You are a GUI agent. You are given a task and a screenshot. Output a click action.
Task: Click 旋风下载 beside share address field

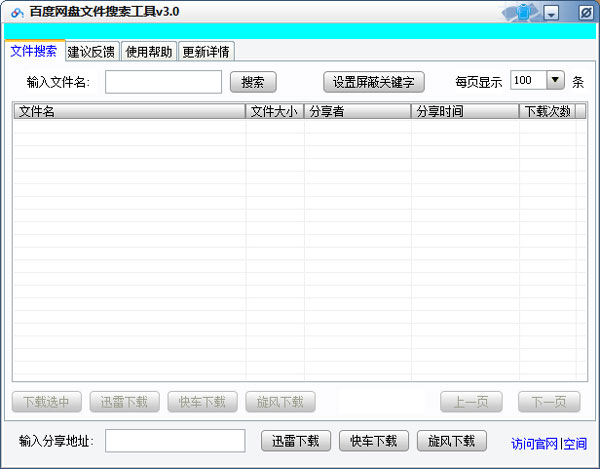tap(452, 441)
